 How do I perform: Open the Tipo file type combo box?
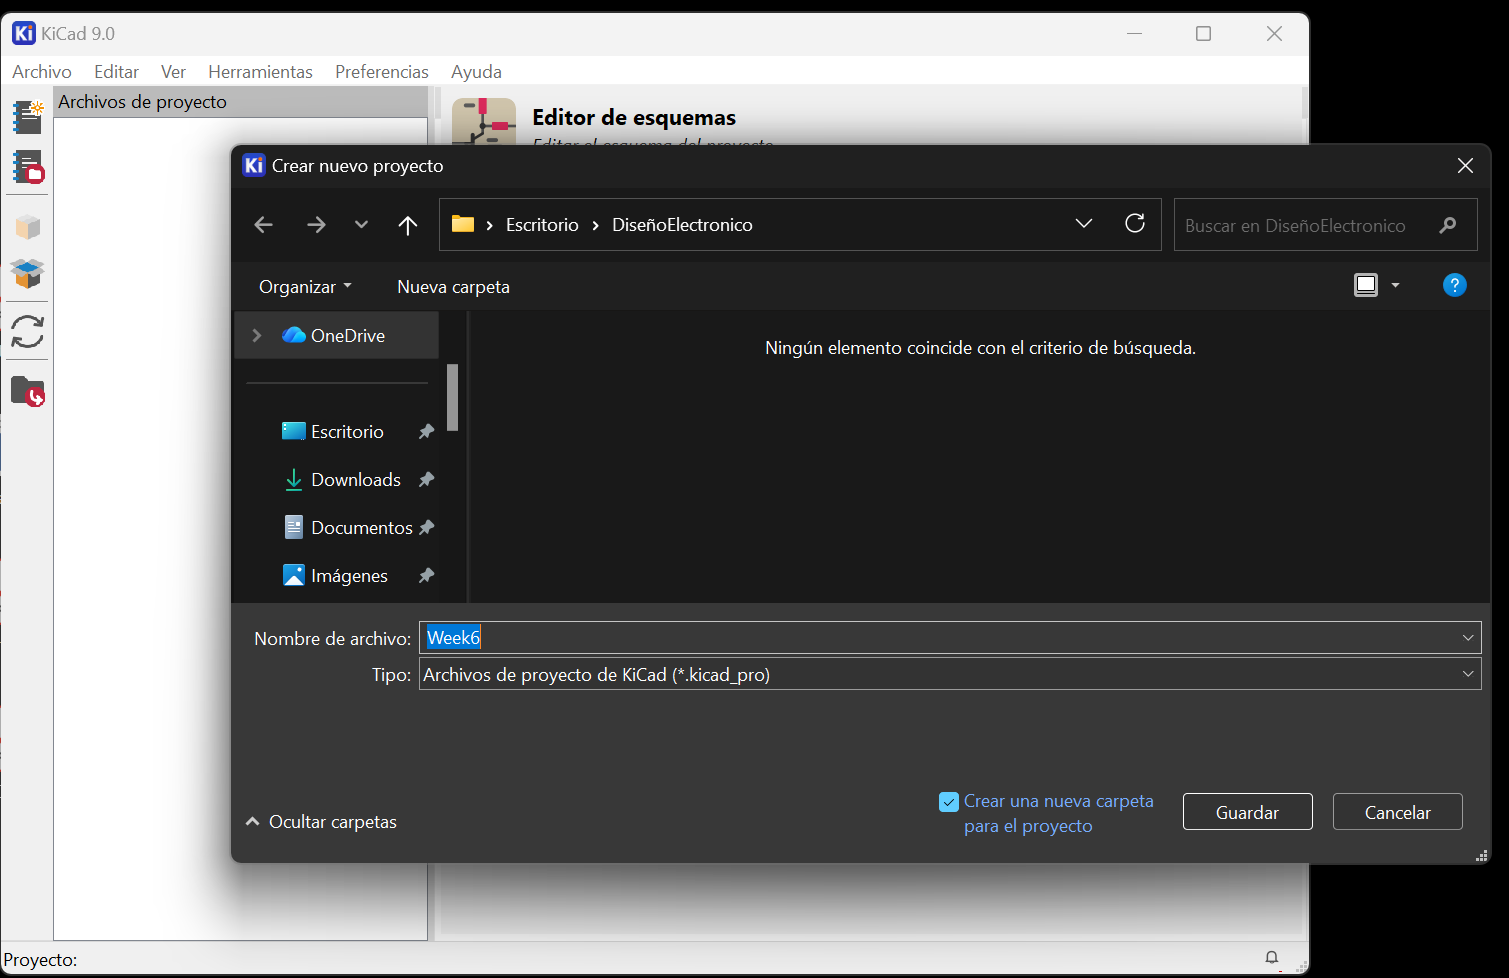pyautogui.click(x=950, y=675)
